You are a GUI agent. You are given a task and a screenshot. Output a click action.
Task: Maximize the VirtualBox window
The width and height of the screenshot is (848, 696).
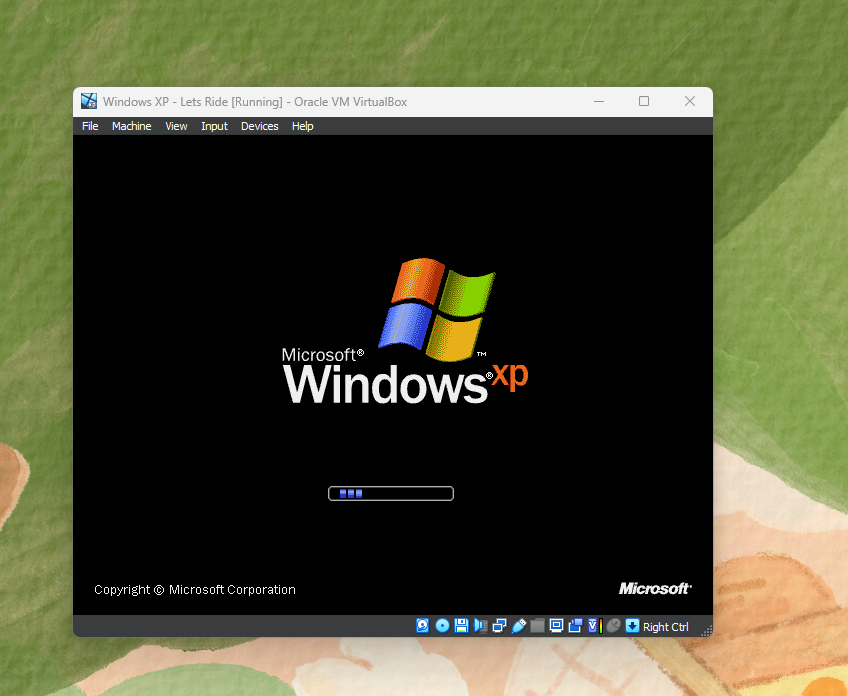tap(644, 102)
